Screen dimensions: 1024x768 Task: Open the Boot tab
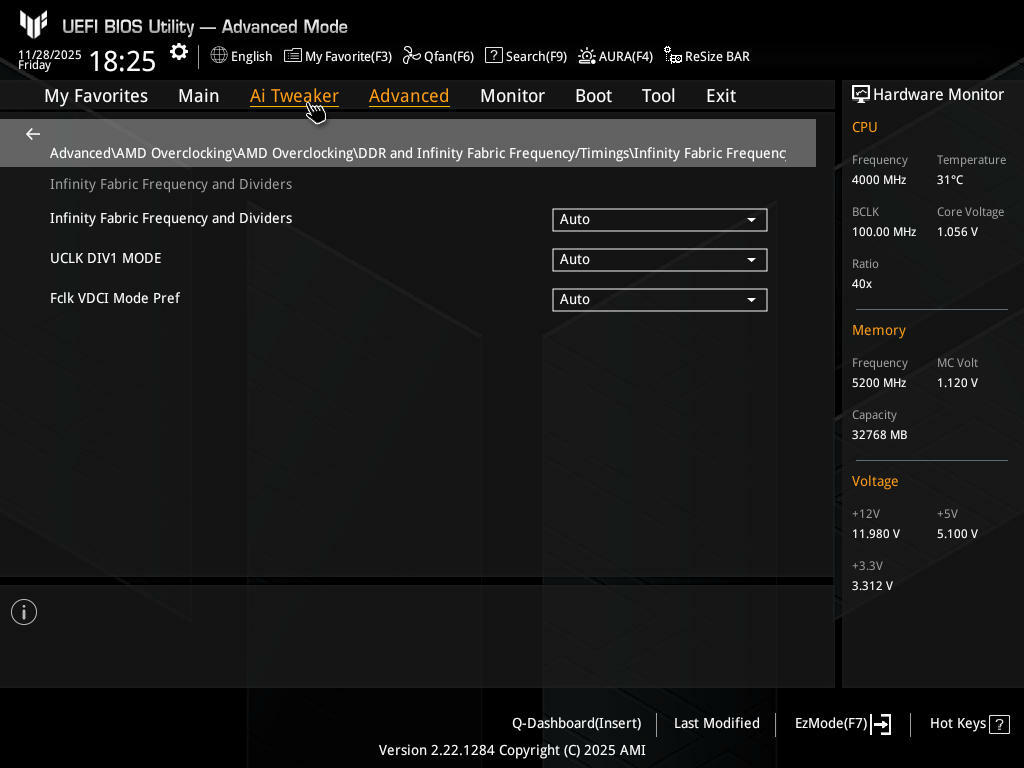click(x=593, y=96)
